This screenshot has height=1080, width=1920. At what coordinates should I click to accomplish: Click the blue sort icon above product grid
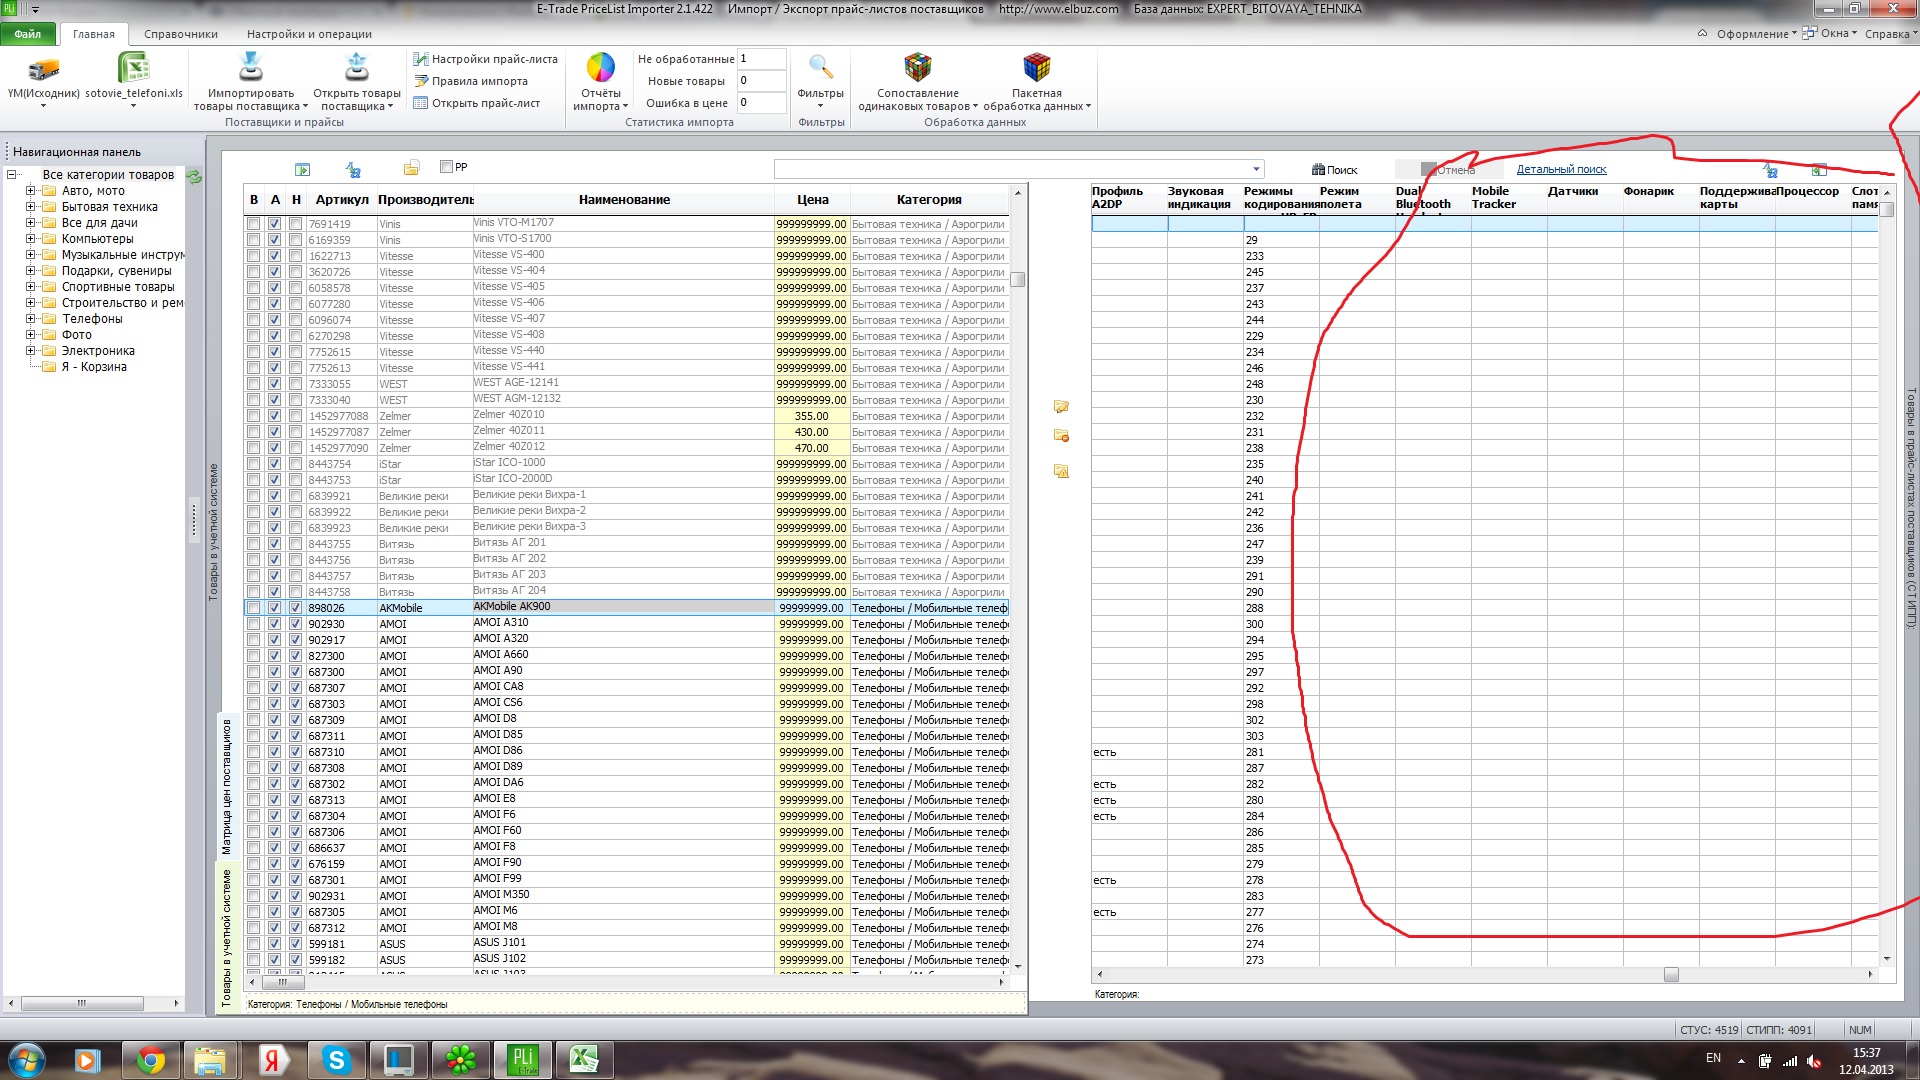click(x=353, y=170)
